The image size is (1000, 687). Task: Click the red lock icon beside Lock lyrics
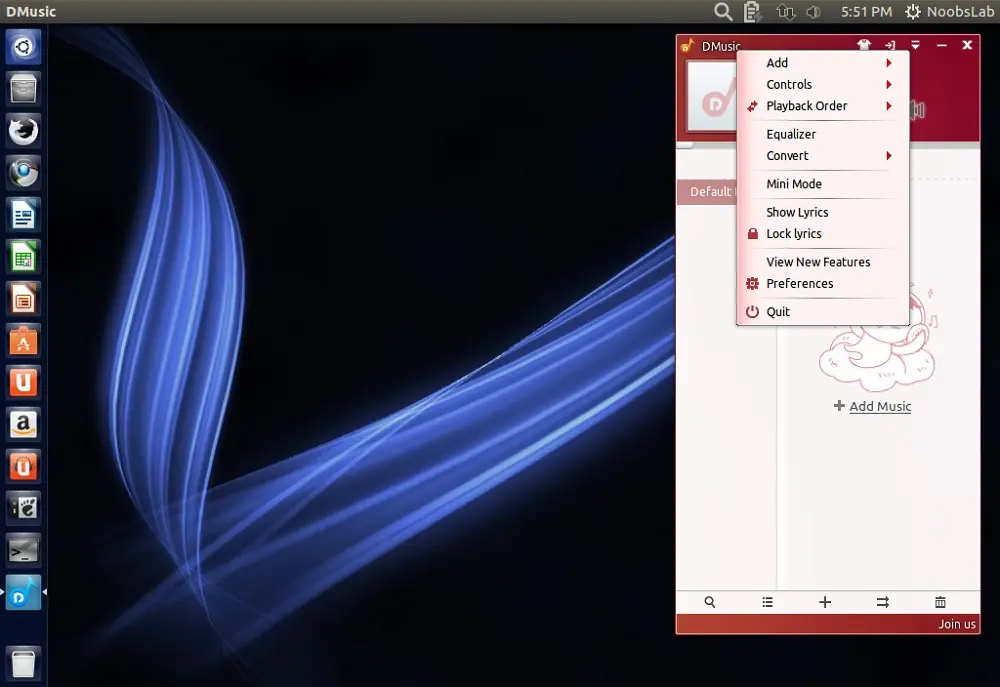[x=753, y=233]
